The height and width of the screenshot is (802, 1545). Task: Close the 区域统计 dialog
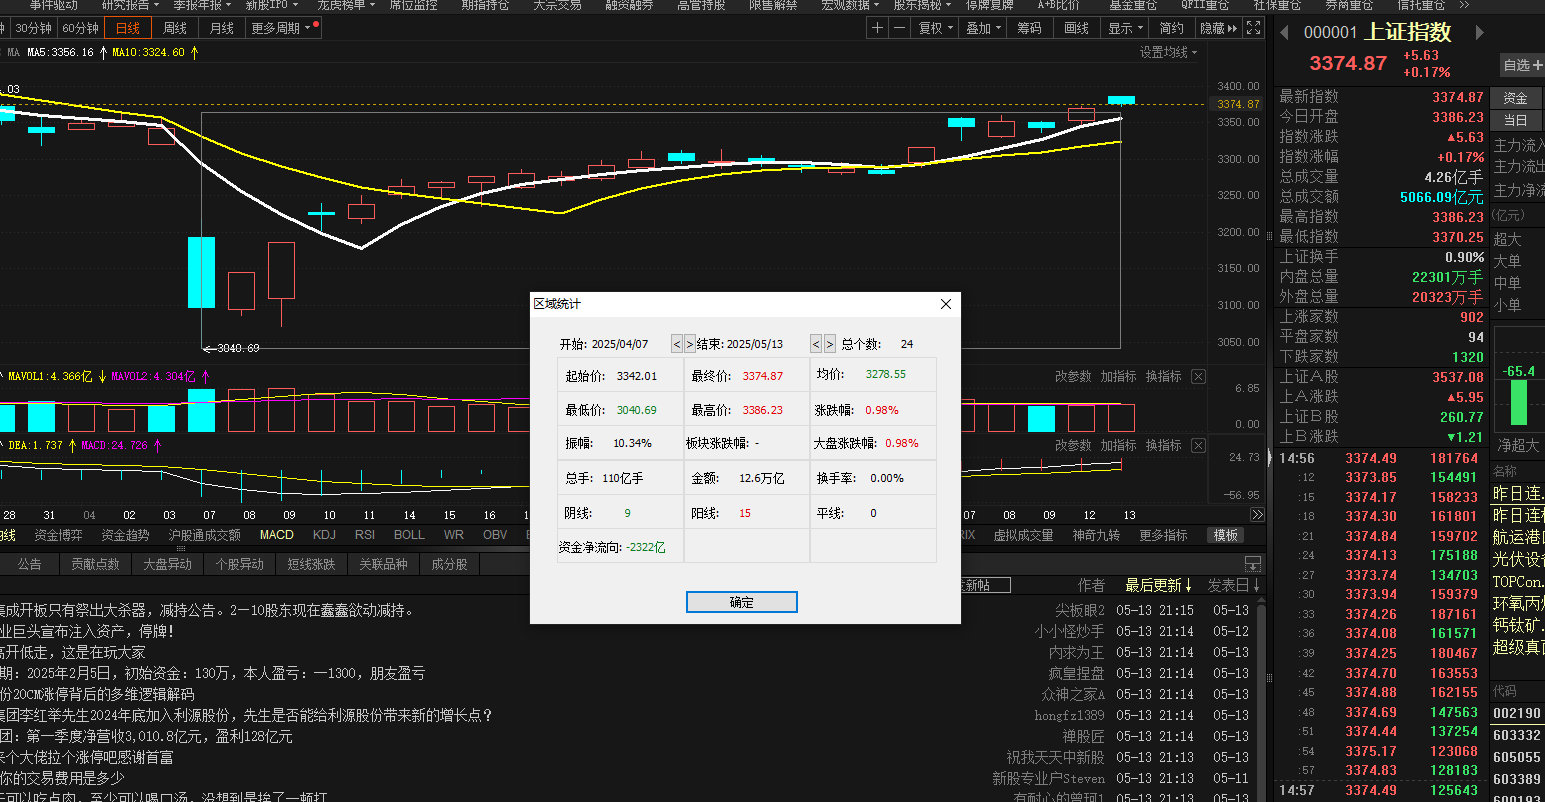coord(946,304)
